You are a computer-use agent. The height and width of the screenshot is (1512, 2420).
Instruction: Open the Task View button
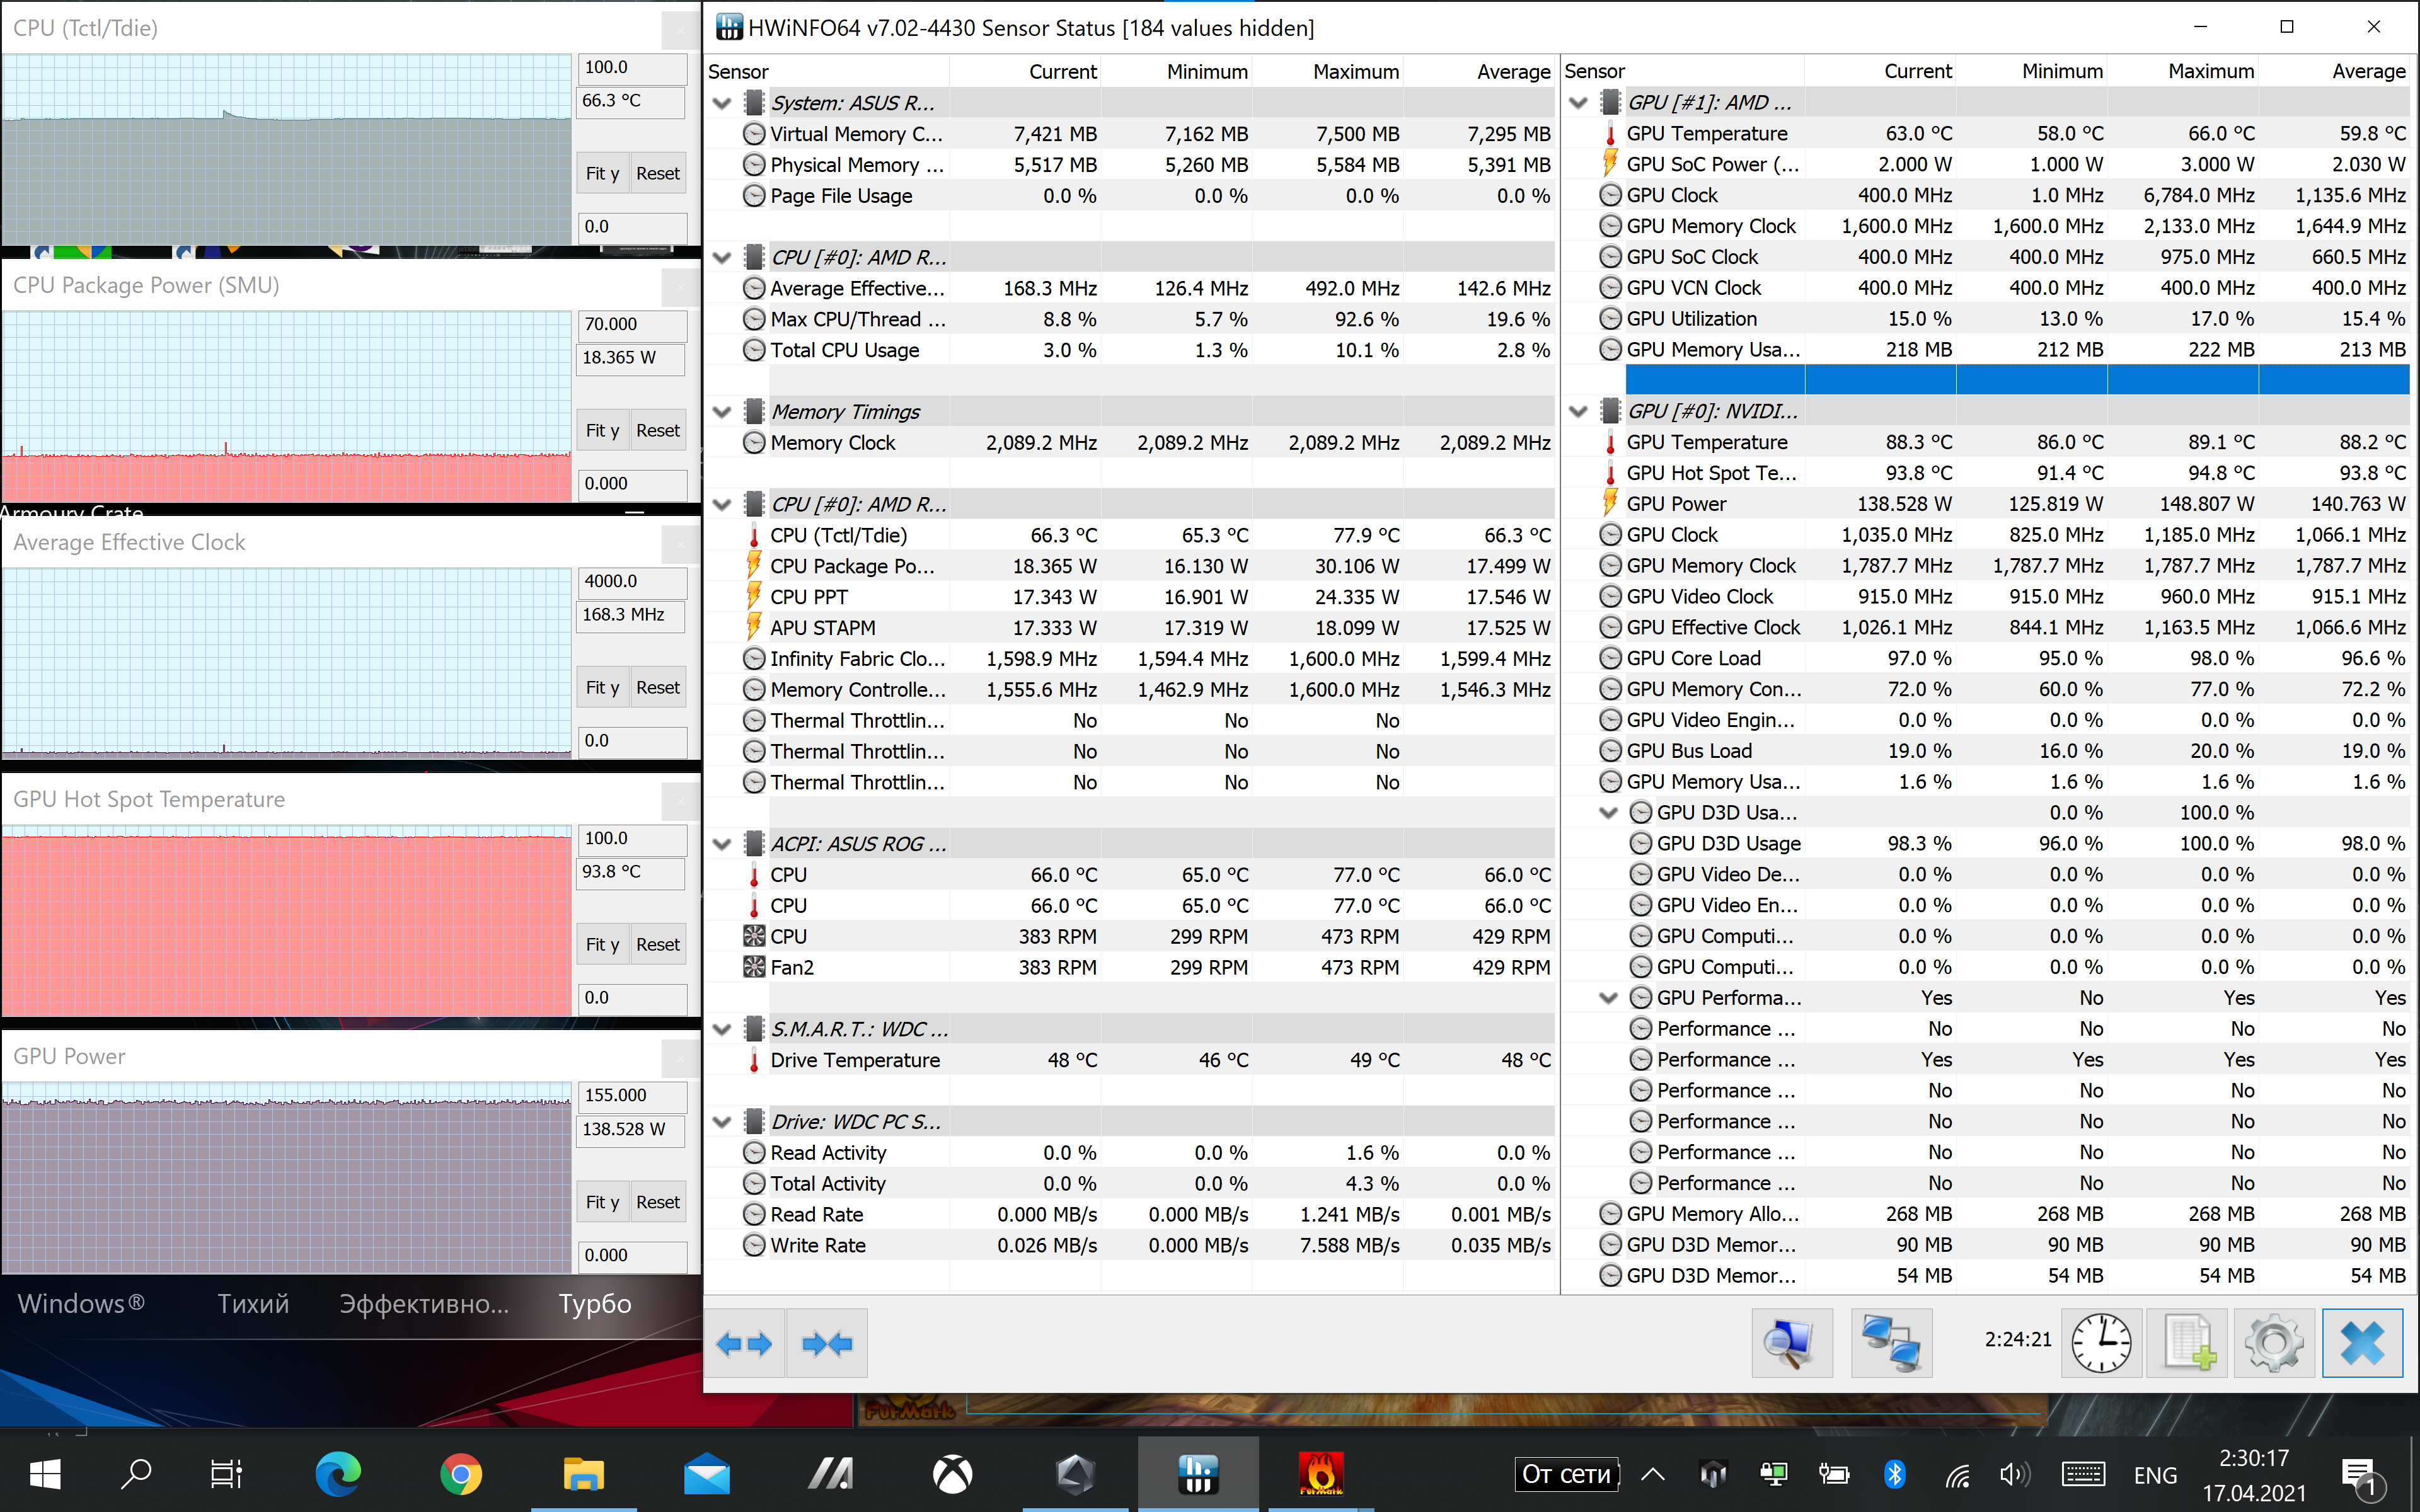(226, 1474)
